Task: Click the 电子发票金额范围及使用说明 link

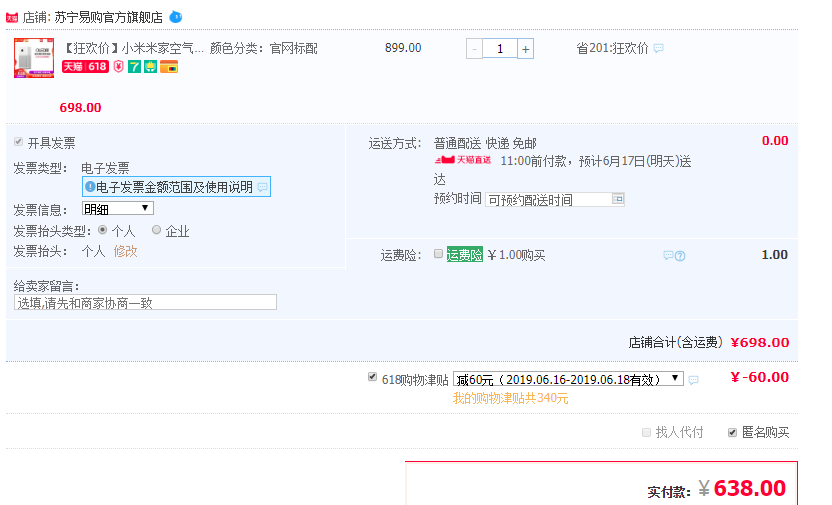Action: click(x=174, y=187)
